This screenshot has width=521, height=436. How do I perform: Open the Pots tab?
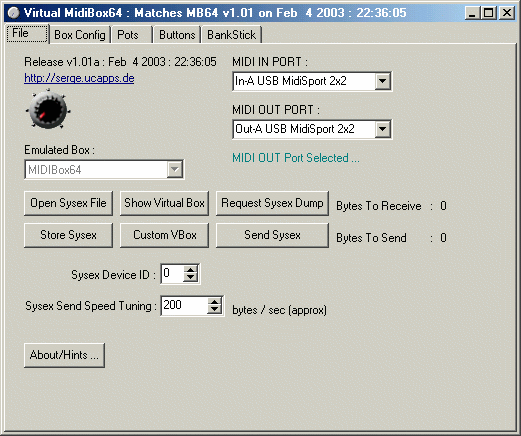click(x=131, y=35)
